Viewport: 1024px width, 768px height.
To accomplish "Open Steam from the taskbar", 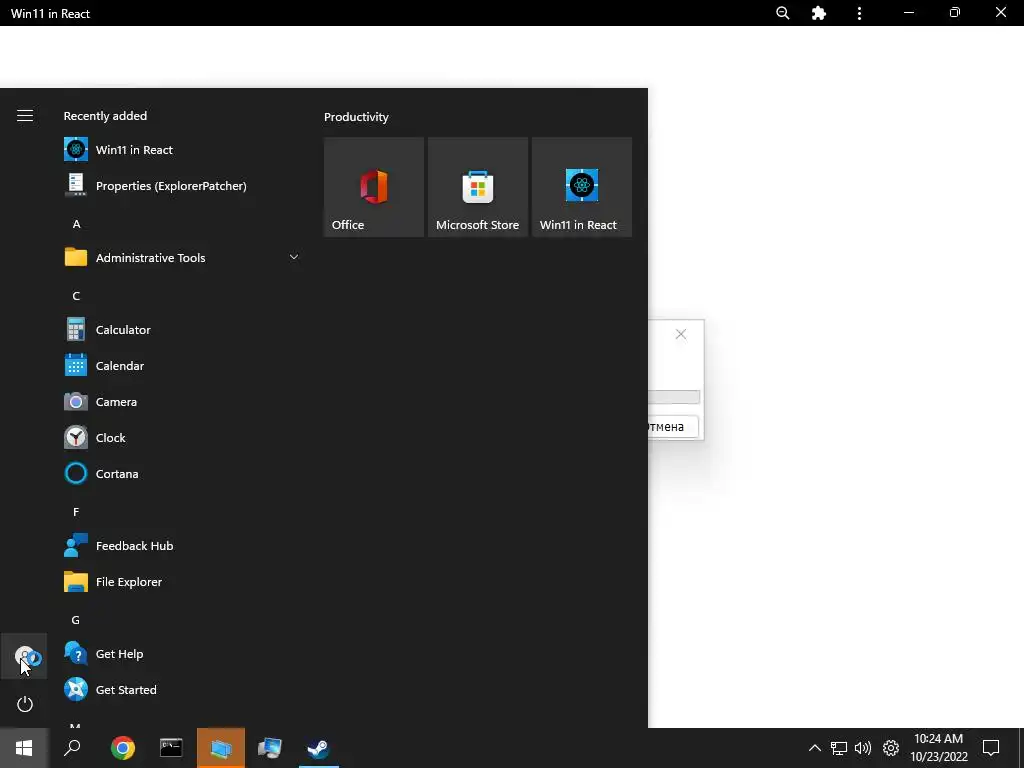I will (x=319, y=748).
